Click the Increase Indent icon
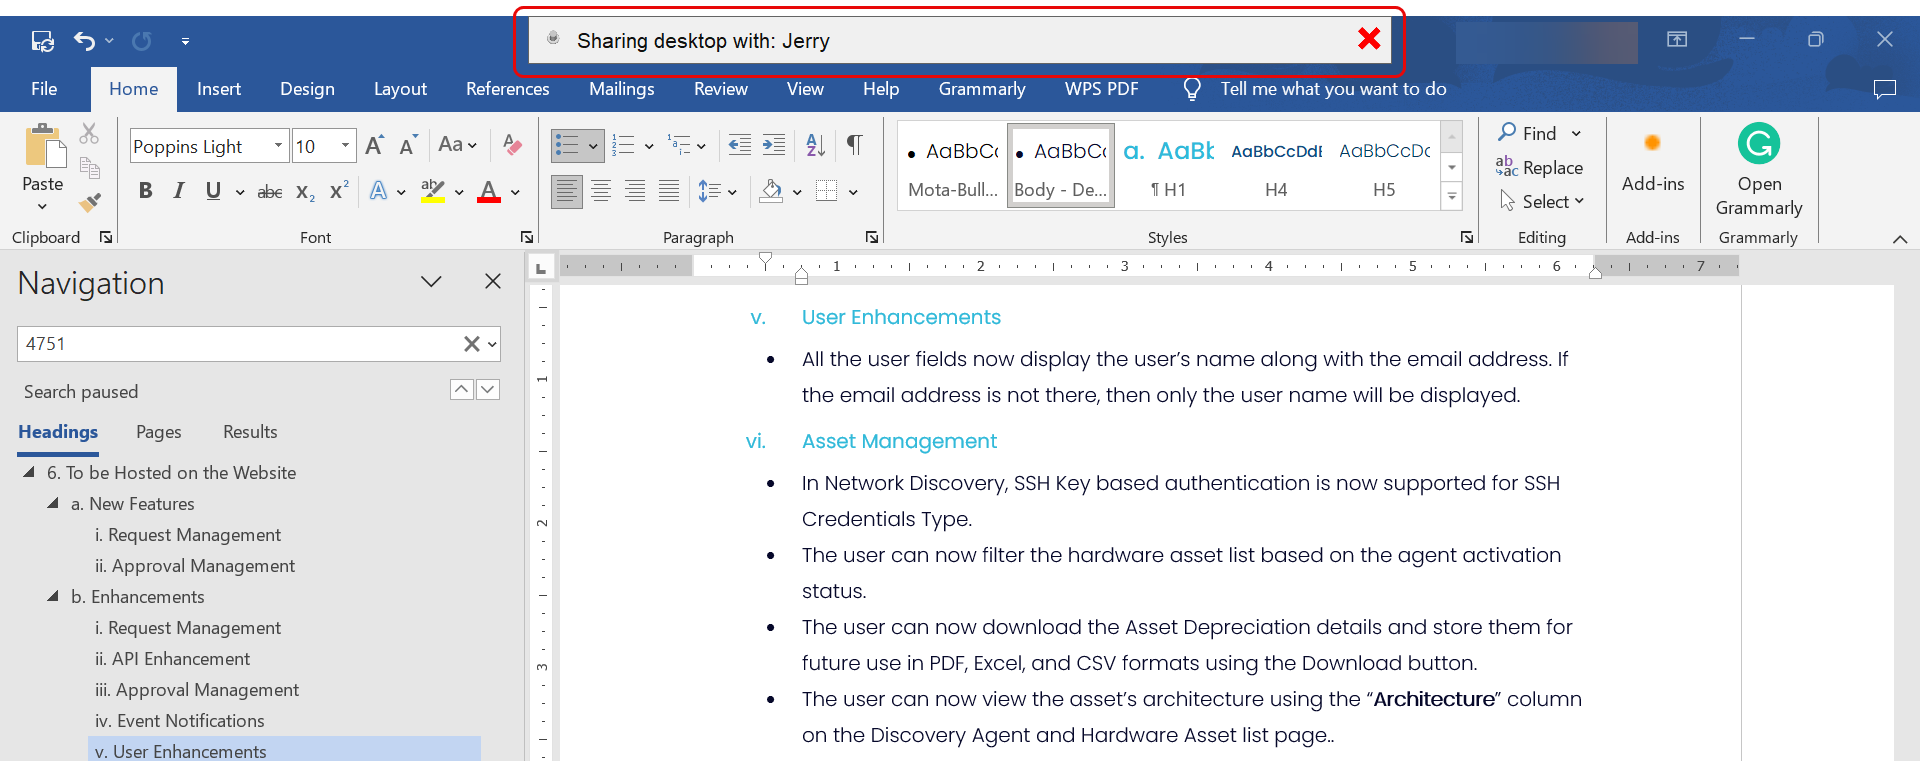 tap(774, 146)
